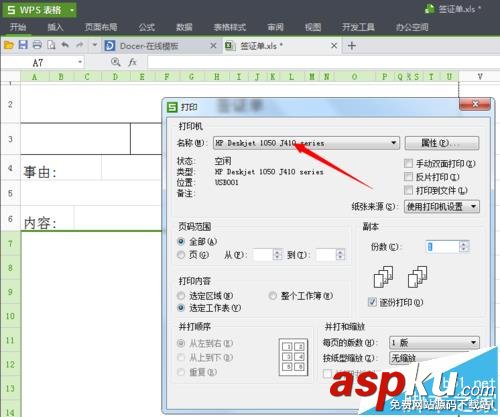
Task: Select the 选定工作表 radio button
Action: click(x=181, y=308)
